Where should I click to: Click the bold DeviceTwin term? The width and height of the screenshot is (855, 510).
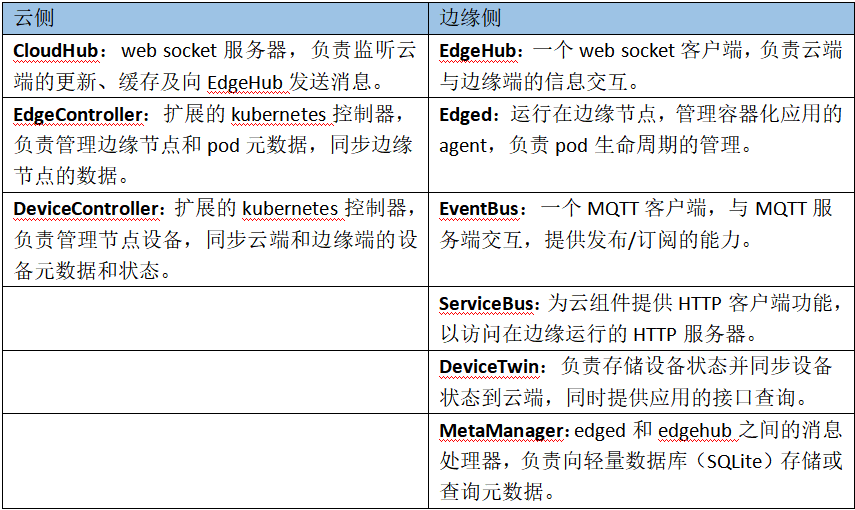490,366
